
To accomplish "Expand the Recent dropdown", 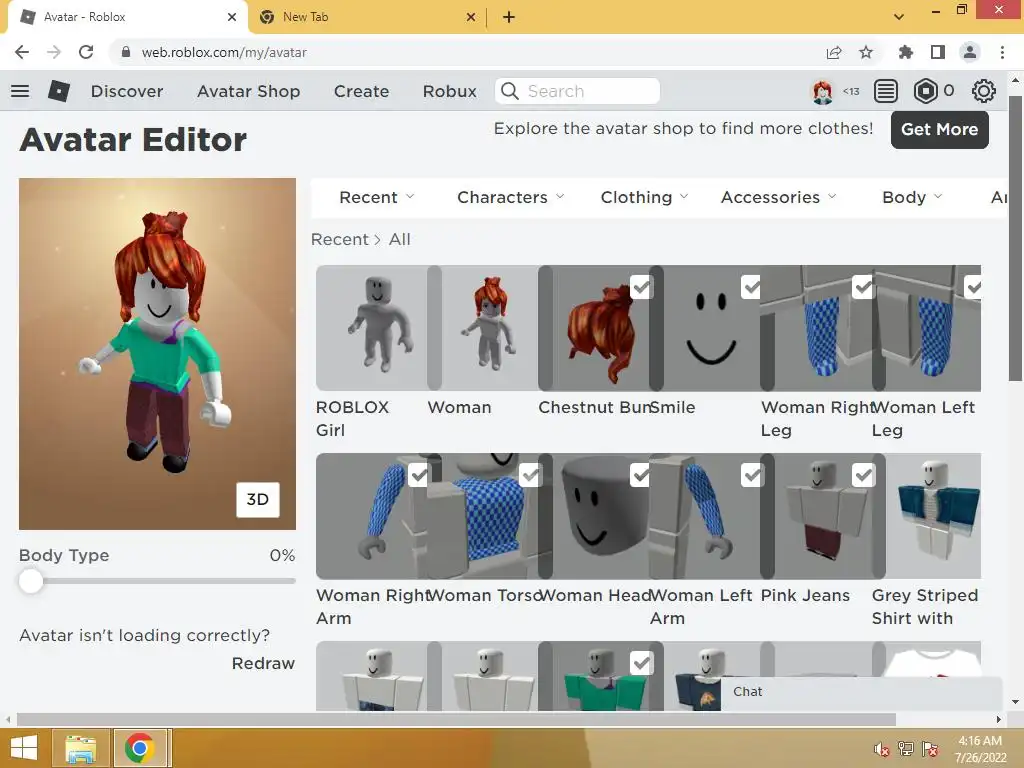I will (377, 197).
